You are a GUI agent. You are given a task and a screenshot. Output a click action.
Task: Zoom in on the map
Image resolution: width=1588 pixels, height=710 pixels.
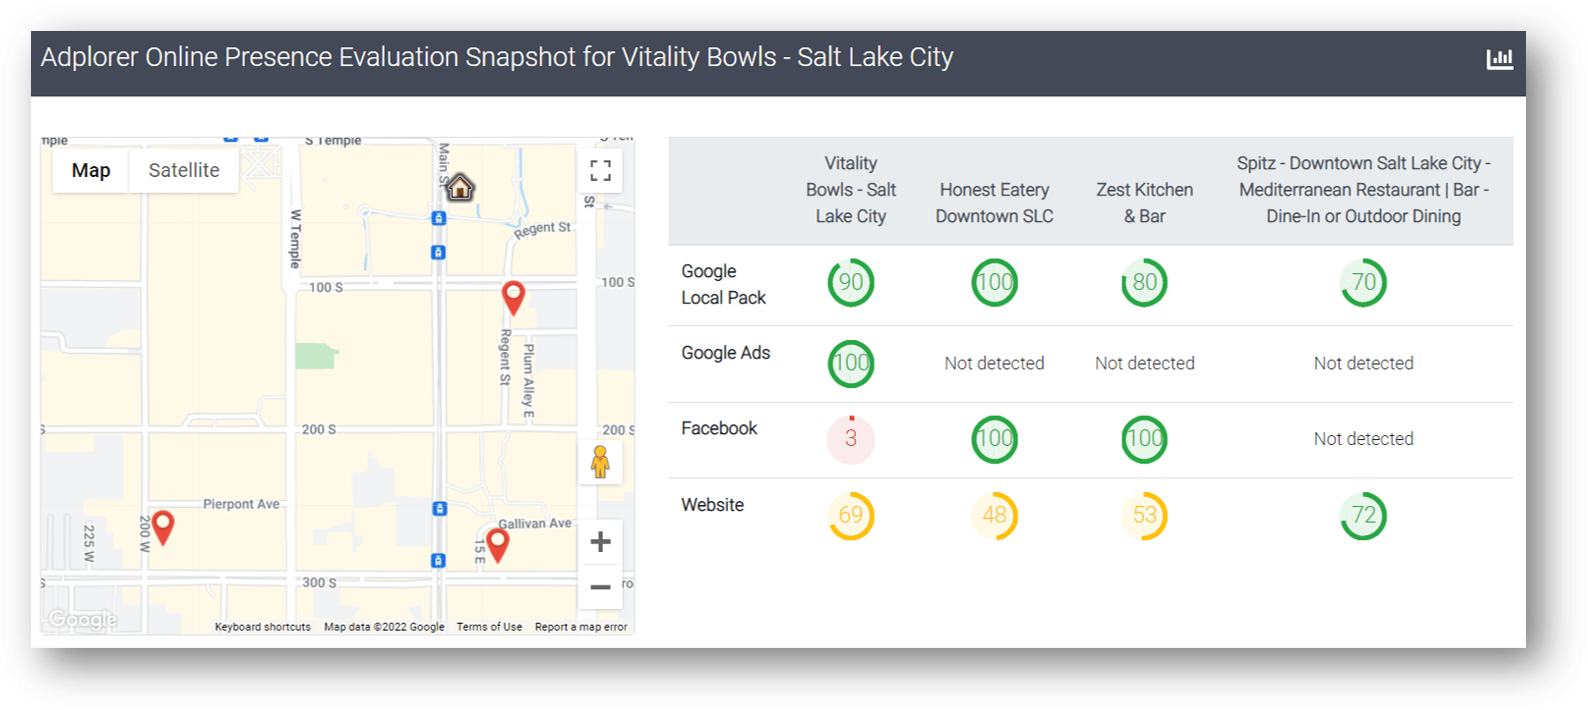(x=600, y=542)
